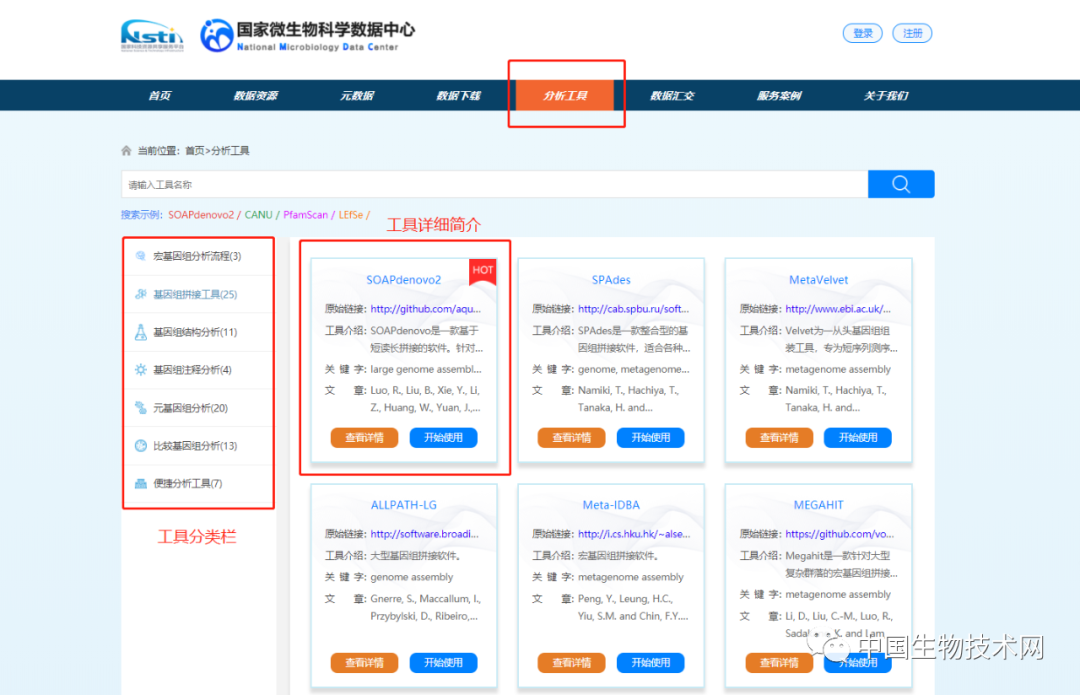Click 开始使用 on Meta-IDBA card
Image resolution: width=1080 pixels, height=695 pixels.
(651, 663)
